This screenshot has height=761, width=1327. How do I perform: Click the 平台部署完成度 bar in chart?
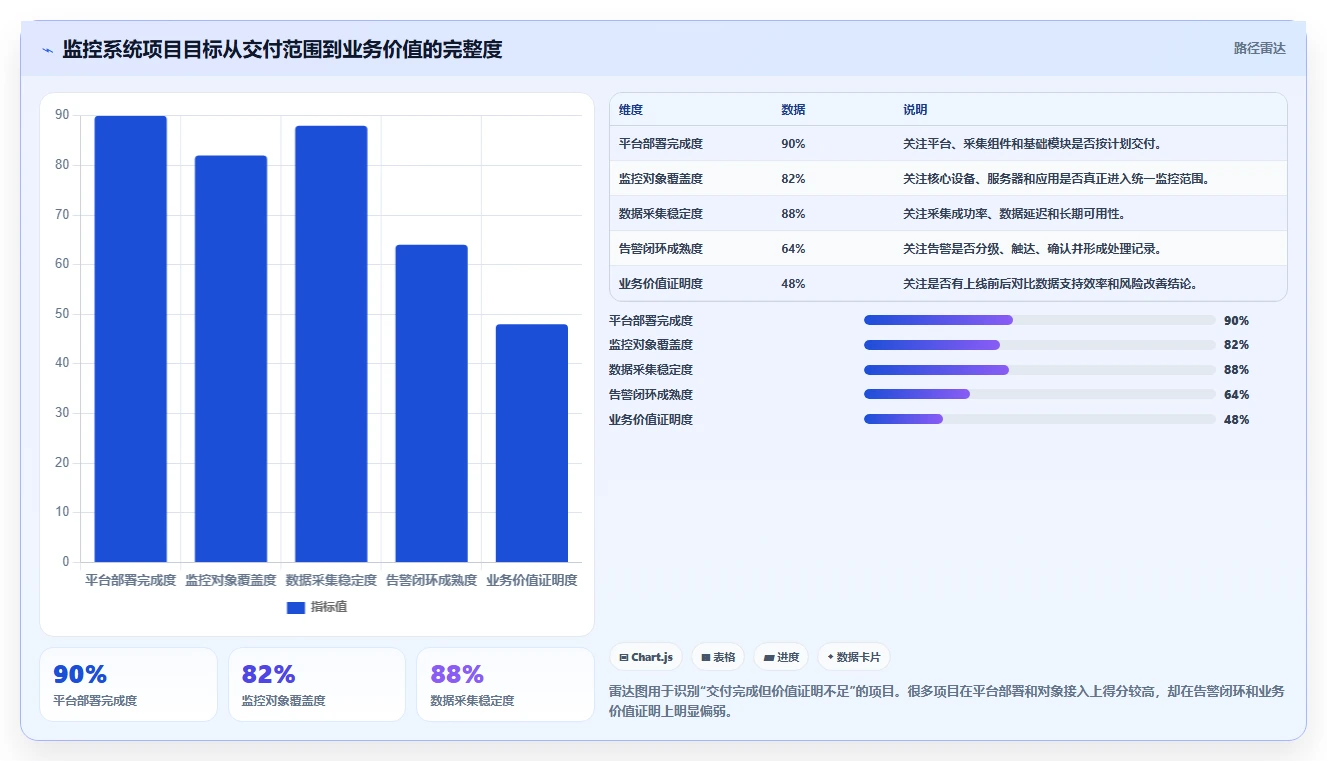pos(130,339)
